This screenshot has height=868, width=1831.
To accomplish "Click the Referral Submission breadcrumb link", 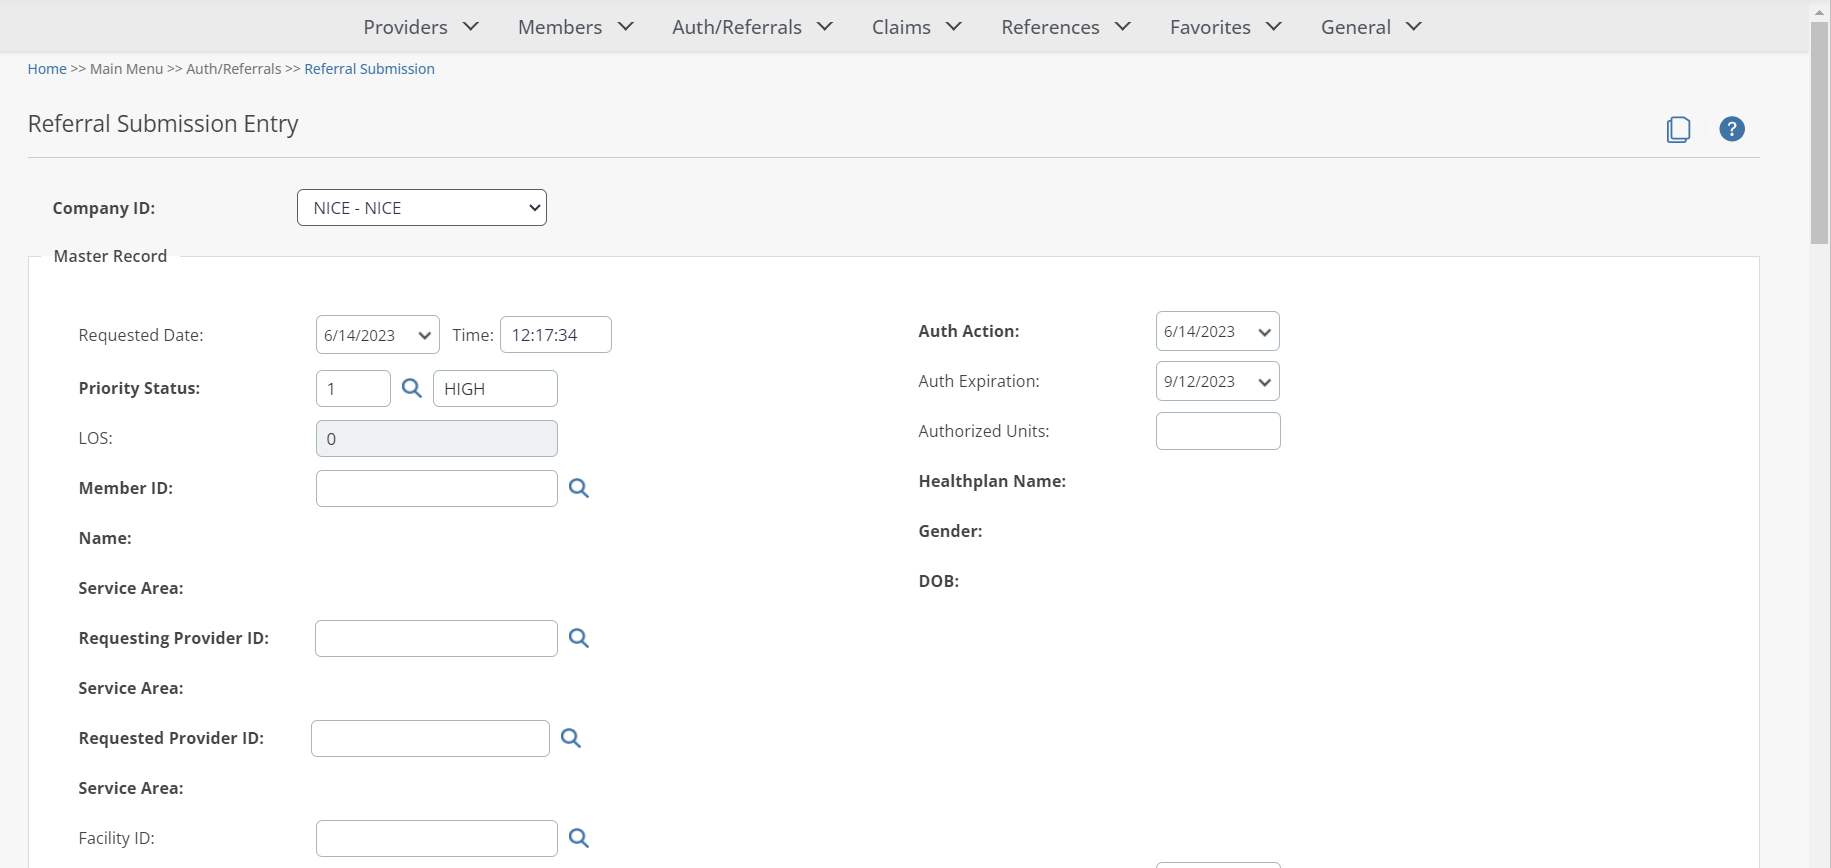I will point(369,69).
